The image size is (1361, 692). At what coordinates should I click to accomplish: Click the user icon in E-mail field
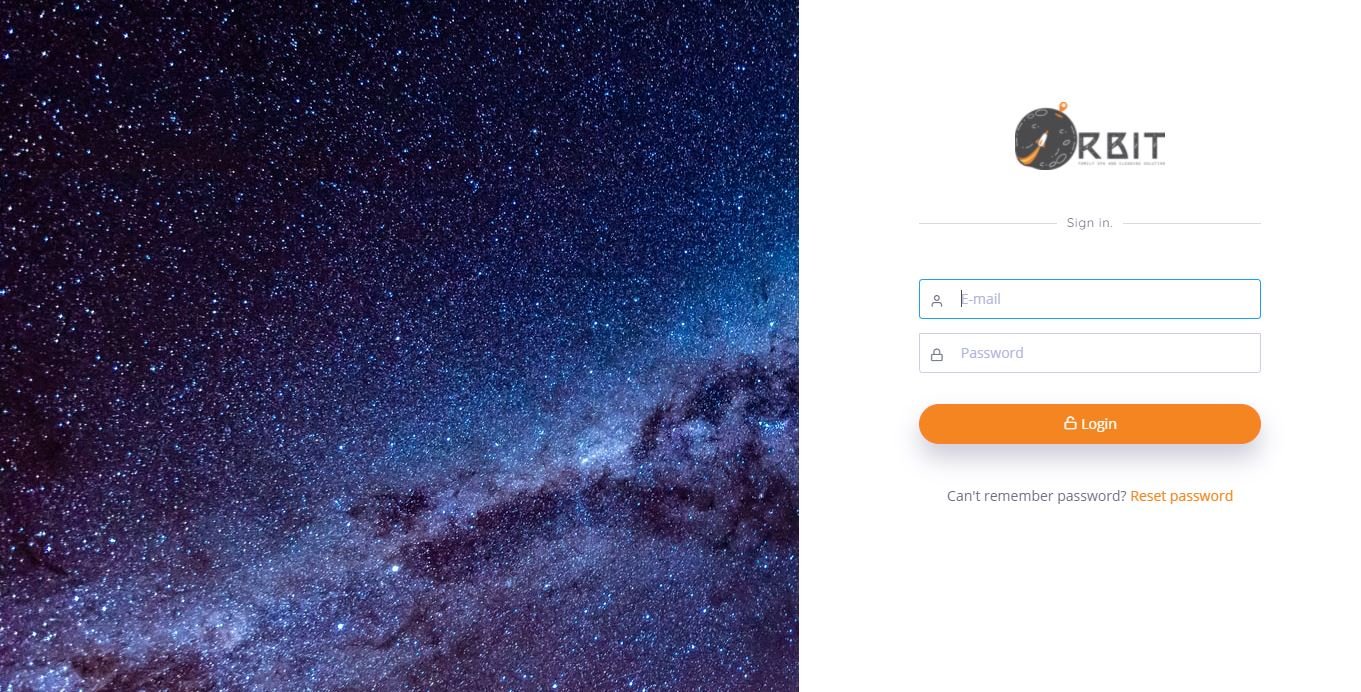pyautogui.click(x=937, y=300)
